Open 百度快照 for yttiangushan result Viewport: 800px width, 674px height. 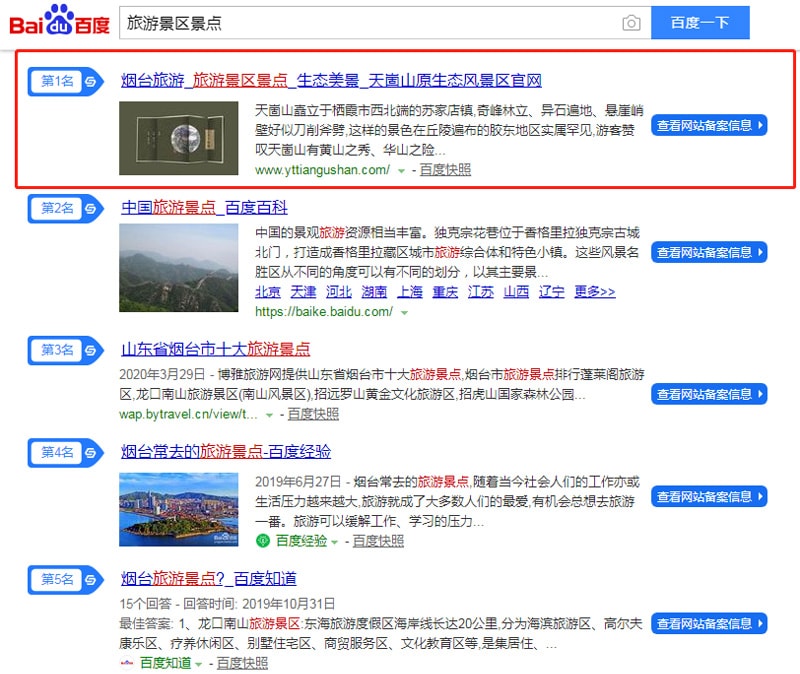coord(445,170)
